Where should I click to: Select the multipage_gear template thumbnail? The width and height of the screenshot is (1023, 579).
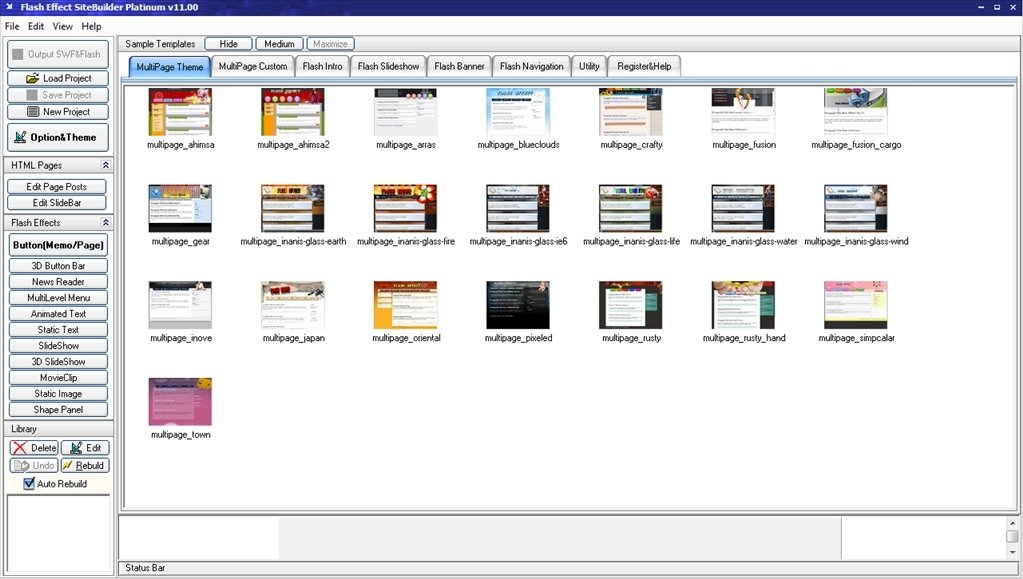180,208
